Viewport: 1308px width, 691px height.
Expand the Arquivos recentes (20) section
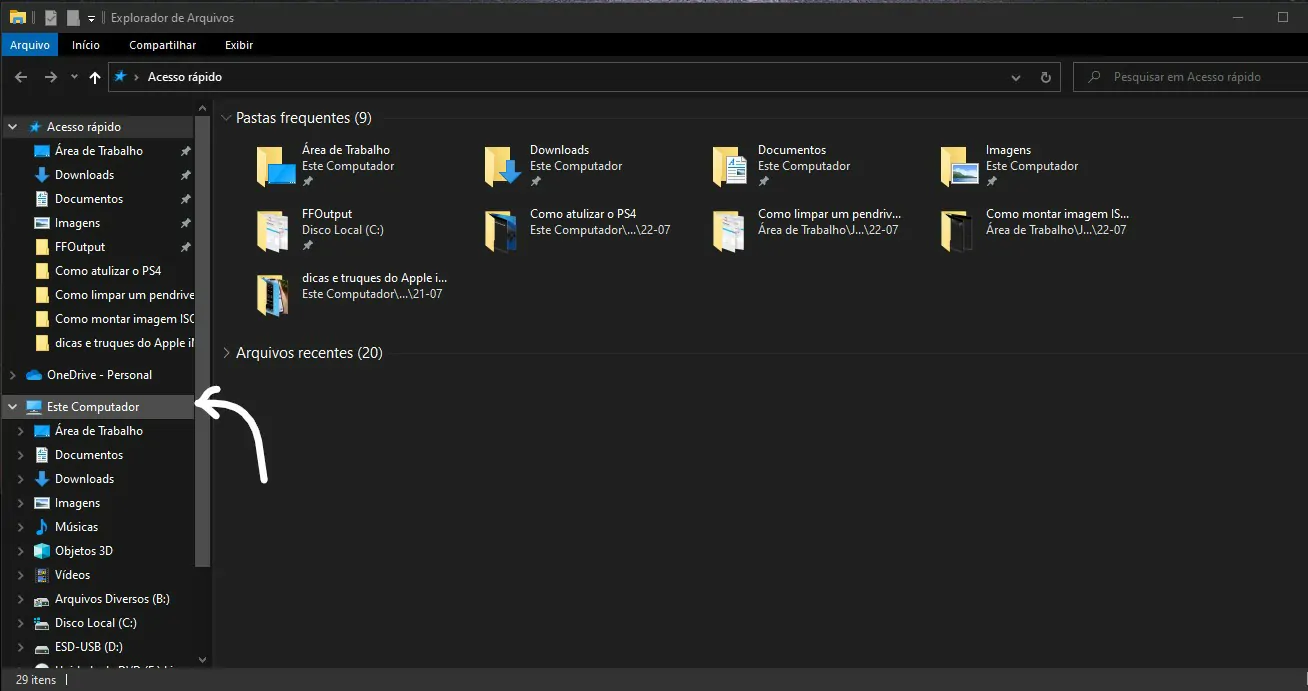point(227,353)
